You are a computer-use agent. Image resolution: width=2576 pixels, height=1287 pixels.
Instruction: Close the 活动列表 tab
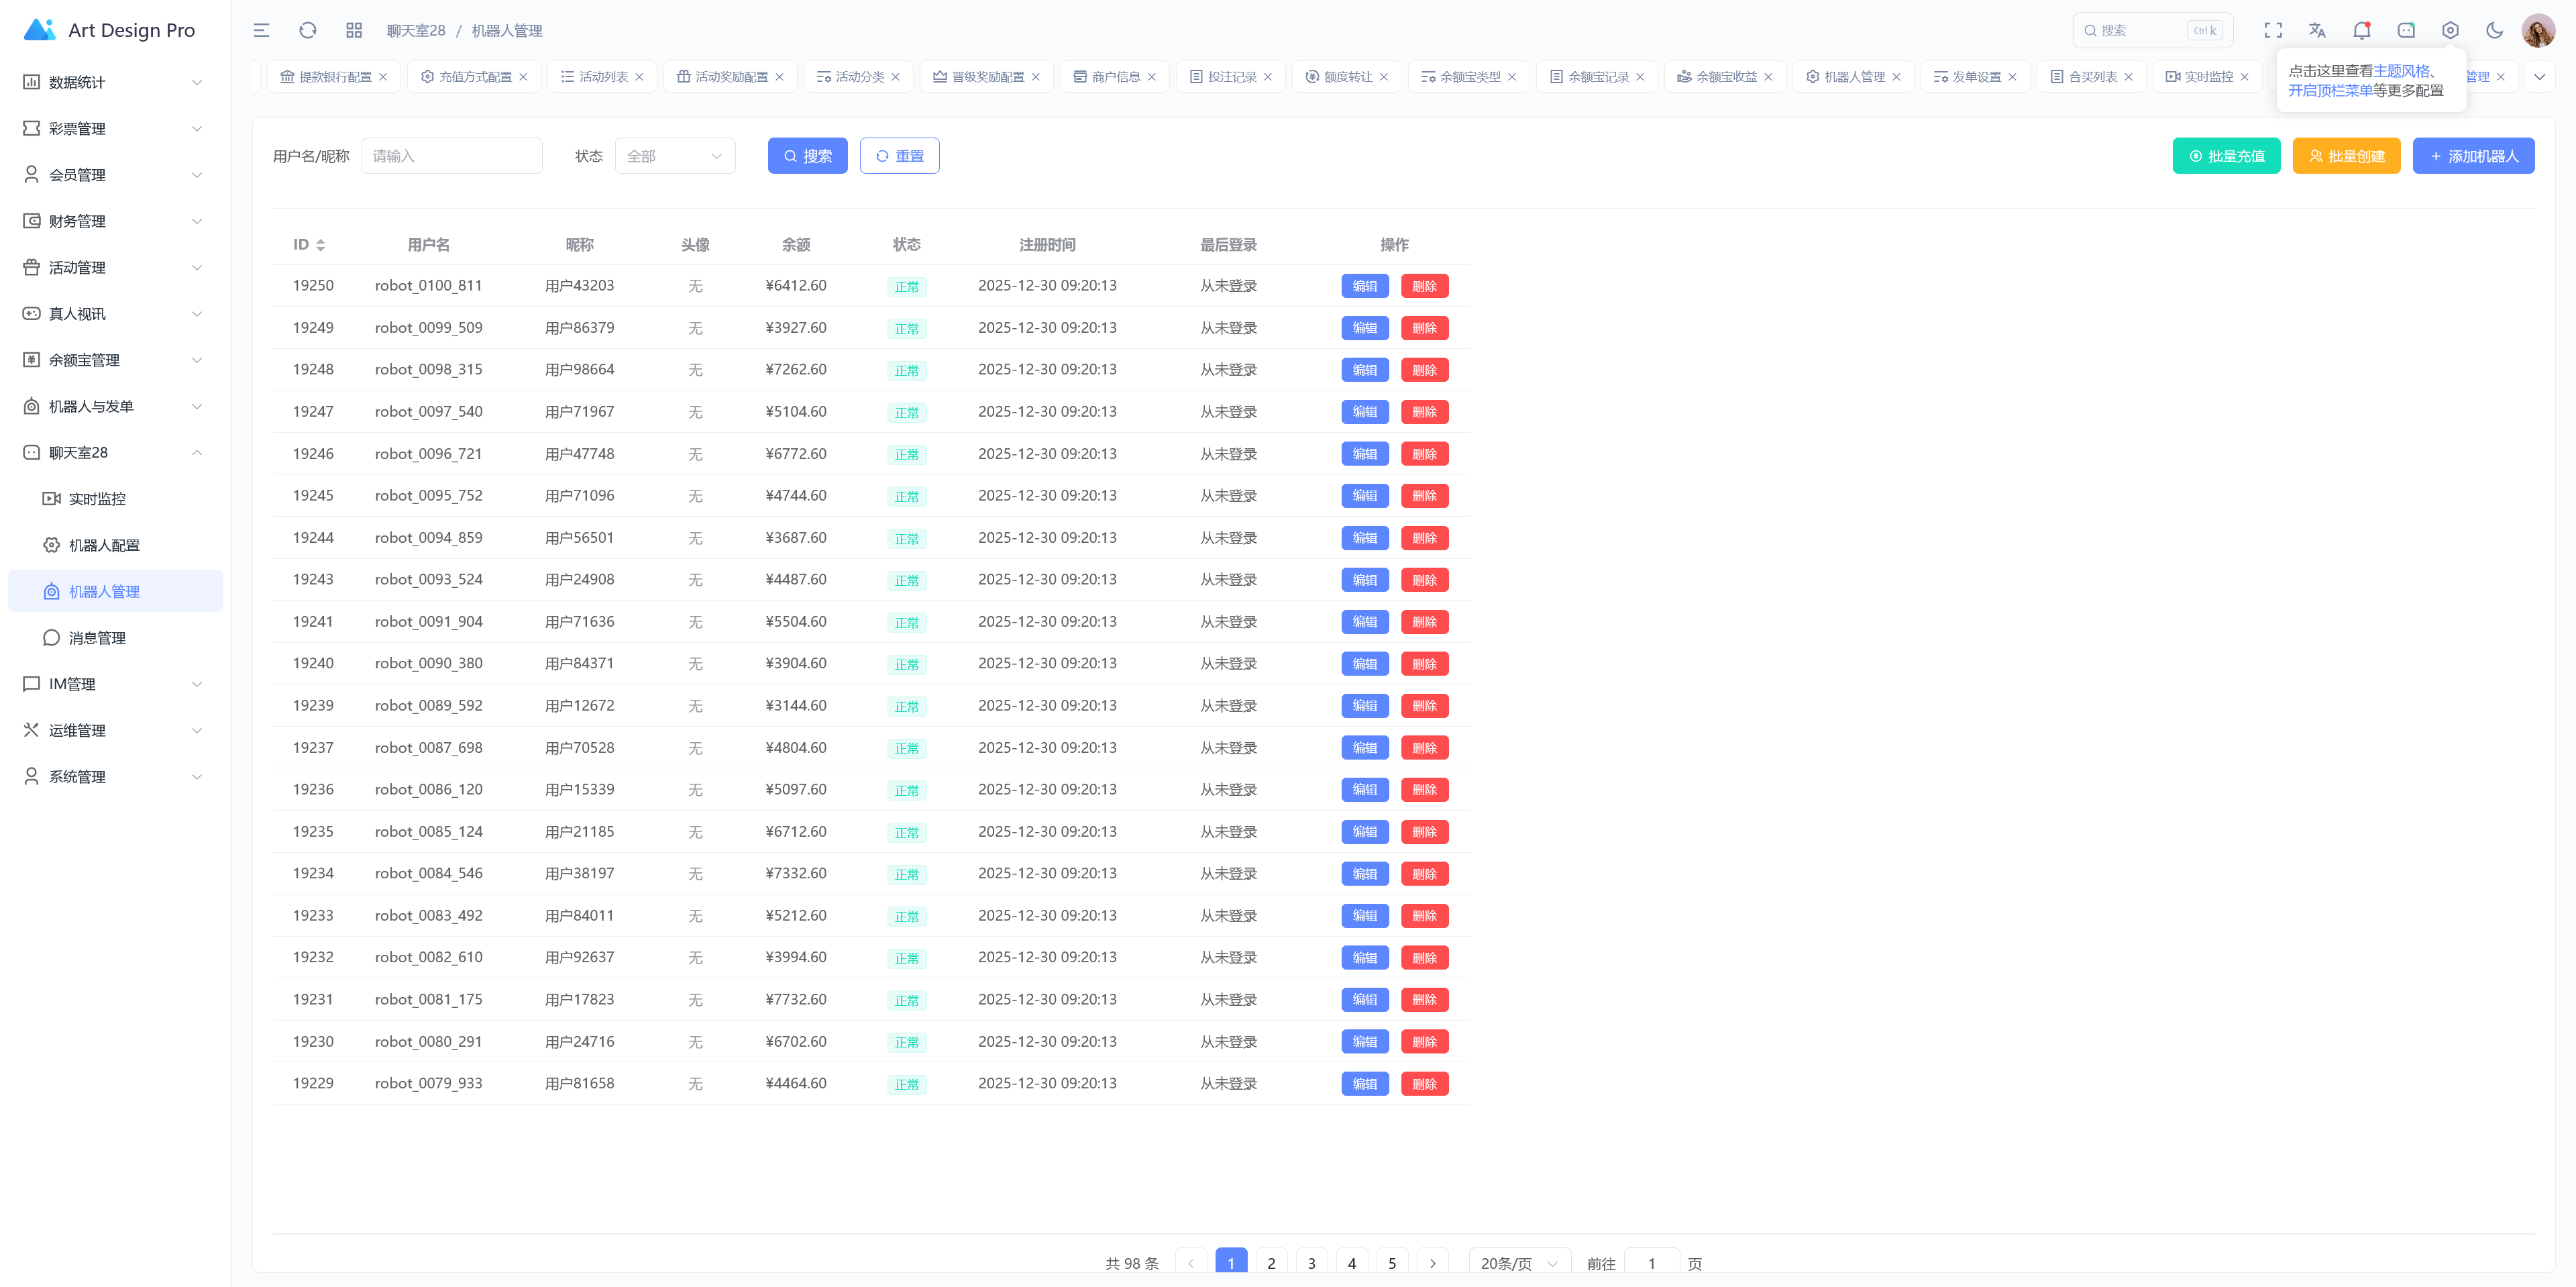tap(639, 77)
